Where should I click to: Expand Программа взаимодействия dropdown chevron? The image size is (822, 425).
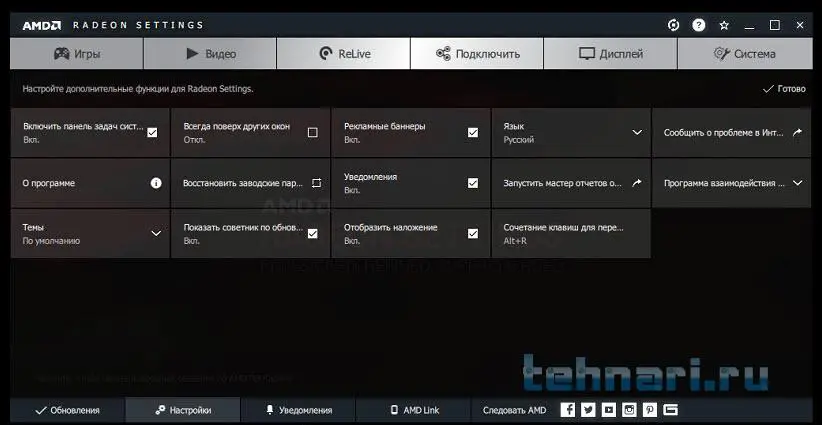point(797,183)
